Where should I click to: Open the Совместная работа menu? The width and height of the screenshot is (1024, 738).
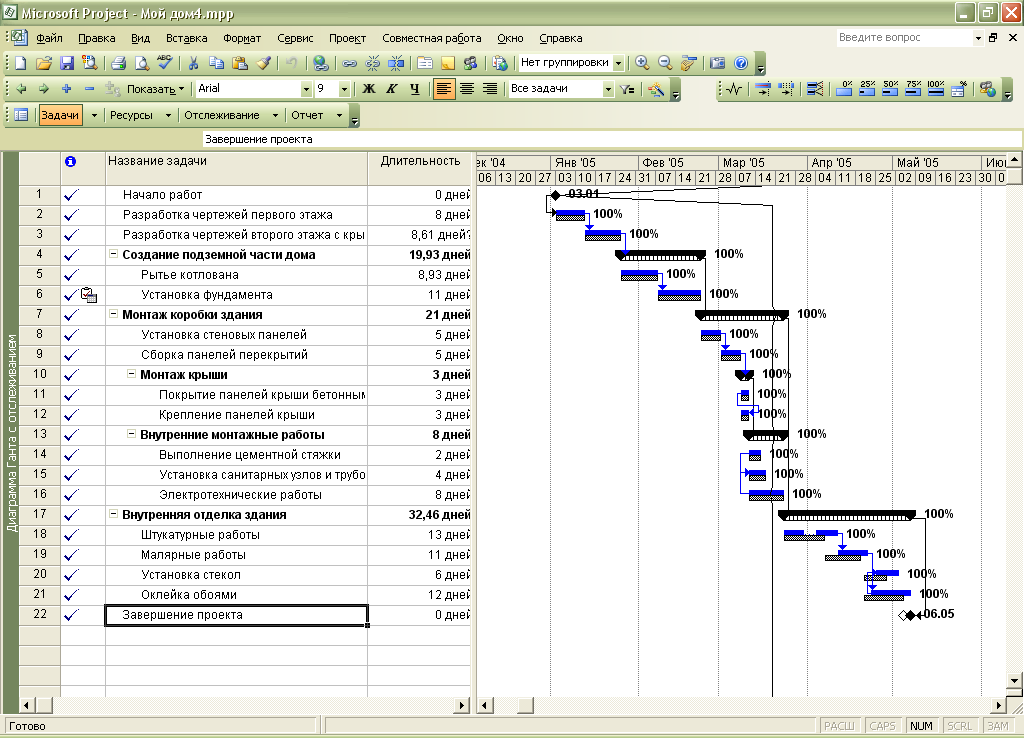[x=432, y=39]
